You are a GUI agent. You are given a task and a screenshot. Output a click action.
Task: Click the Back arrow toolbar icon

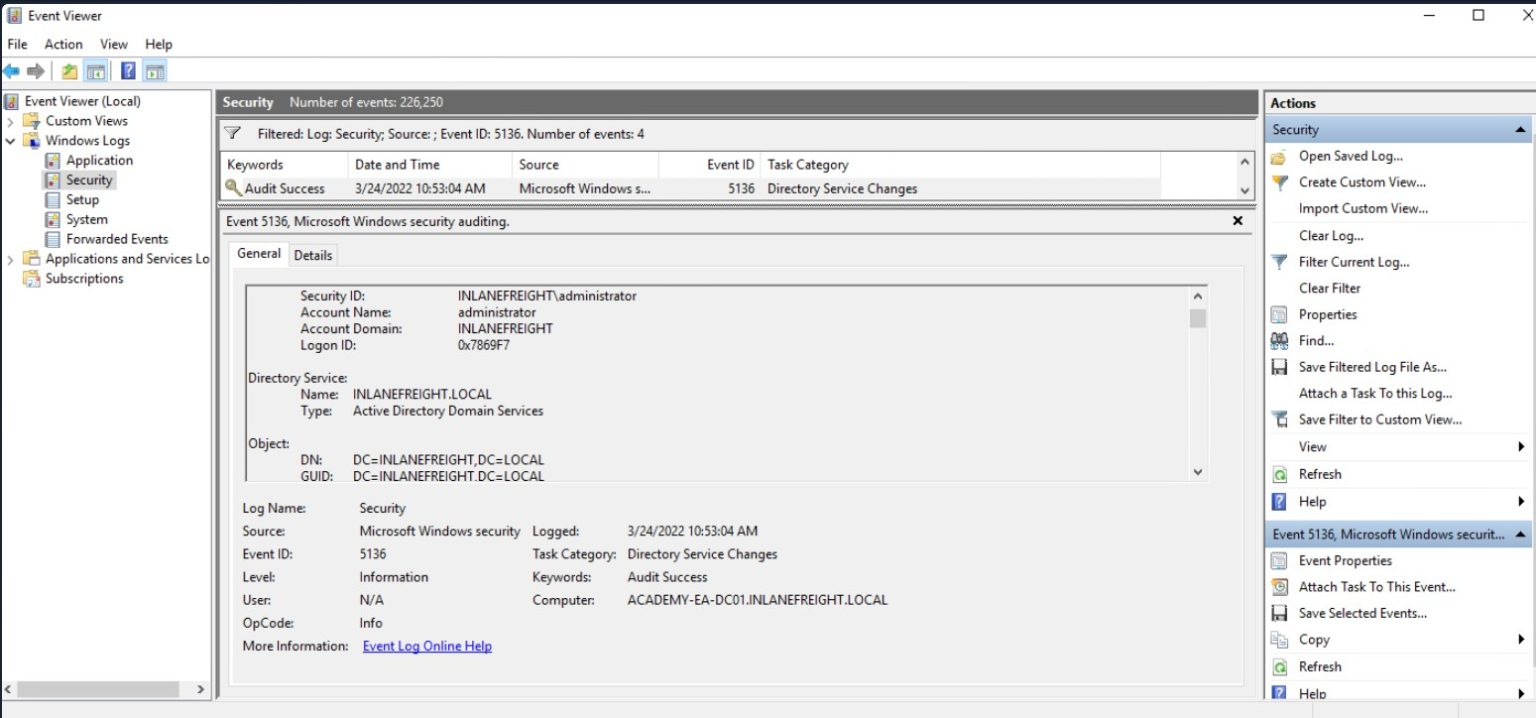pyautogui.click(x=11, y=71)
